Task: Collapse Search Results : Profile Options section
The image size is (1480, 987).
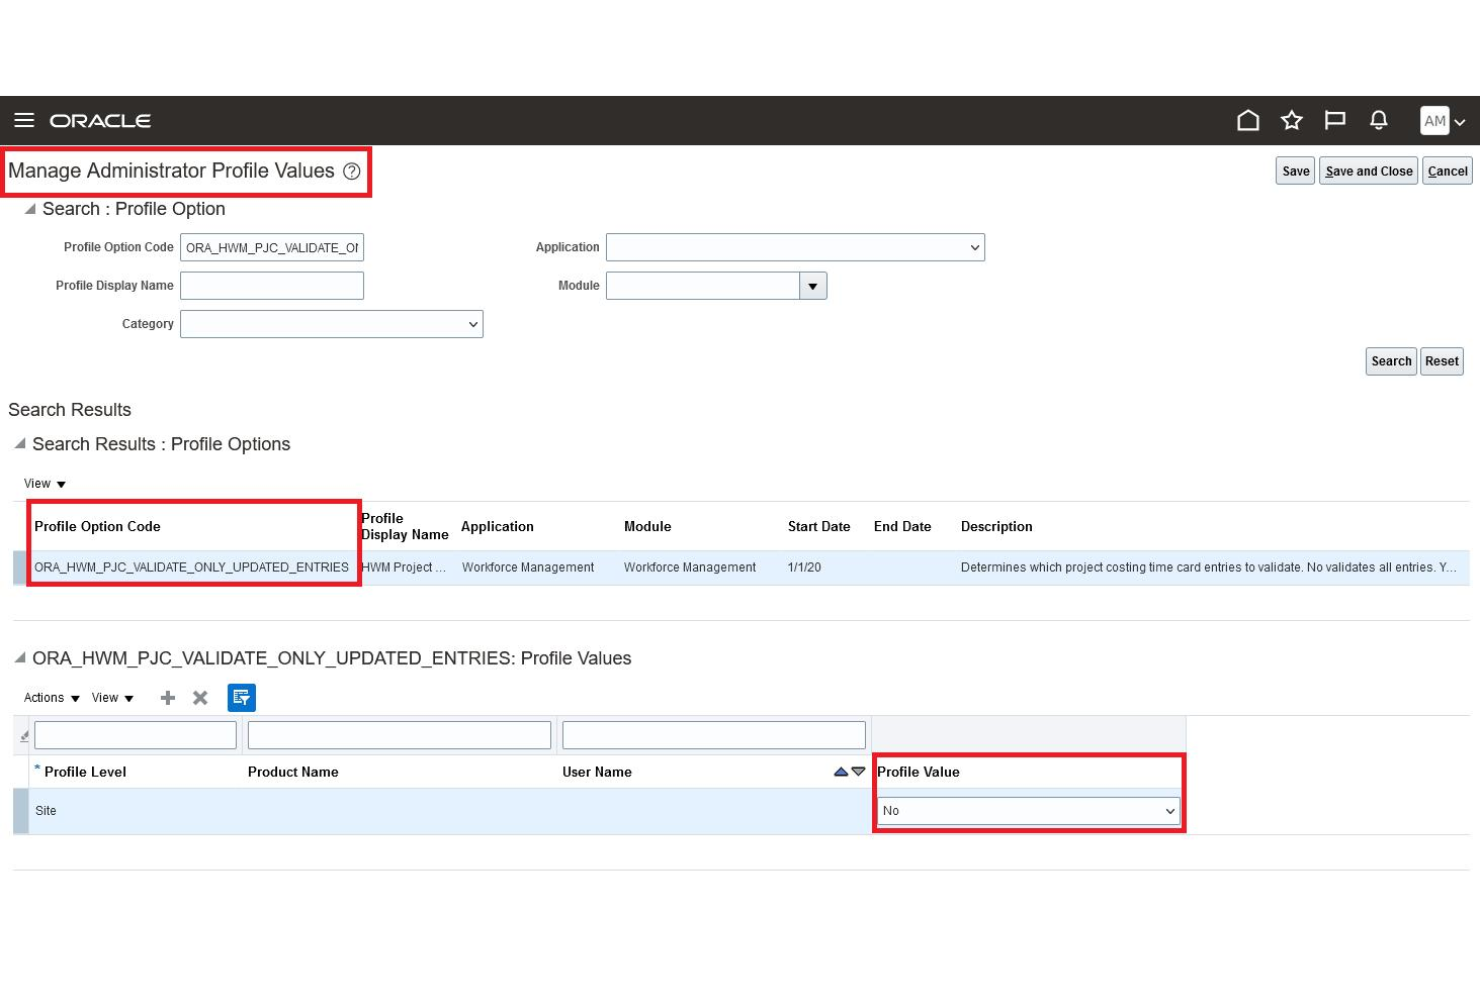Action: pos(20,443)
